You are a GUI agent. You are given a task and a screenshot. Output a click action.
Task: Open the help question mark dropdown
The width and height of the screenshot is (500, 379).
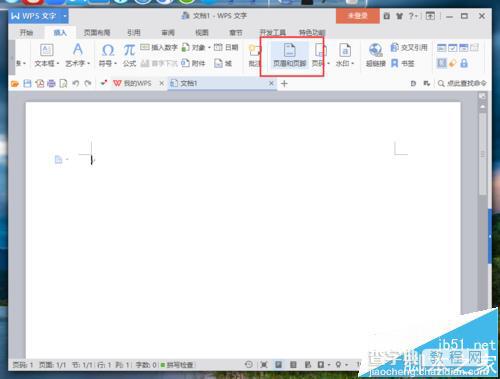413,16
